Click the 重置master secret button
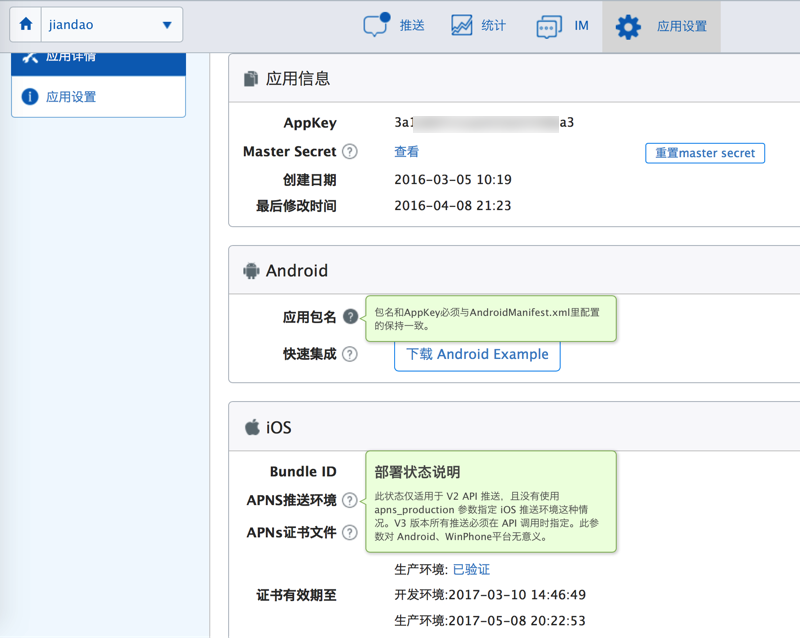Screen dimensions: 800x639 click(x=705, y=153)
